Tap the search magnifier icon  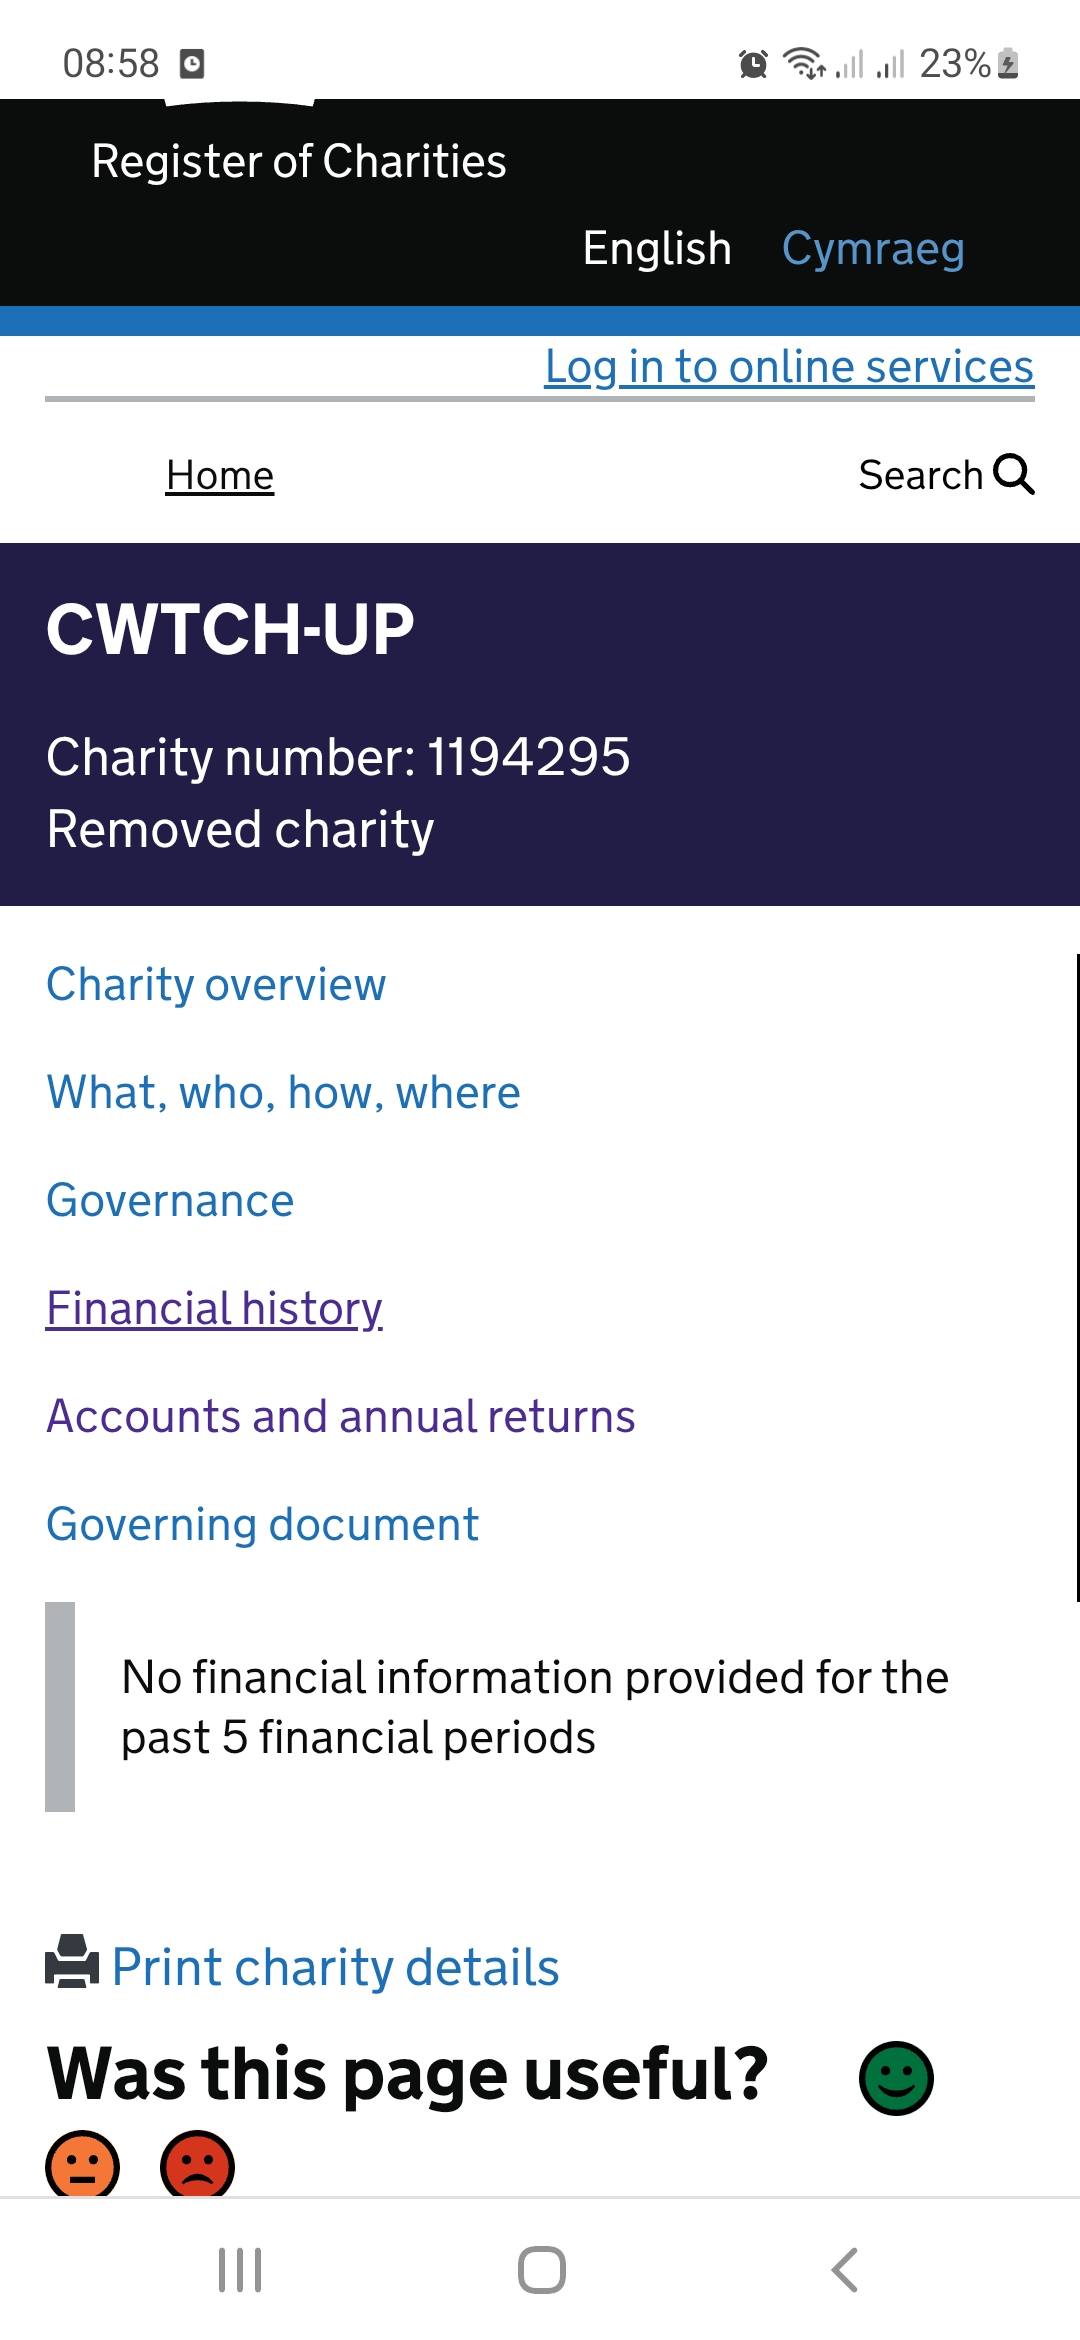tap(1014, 474)
